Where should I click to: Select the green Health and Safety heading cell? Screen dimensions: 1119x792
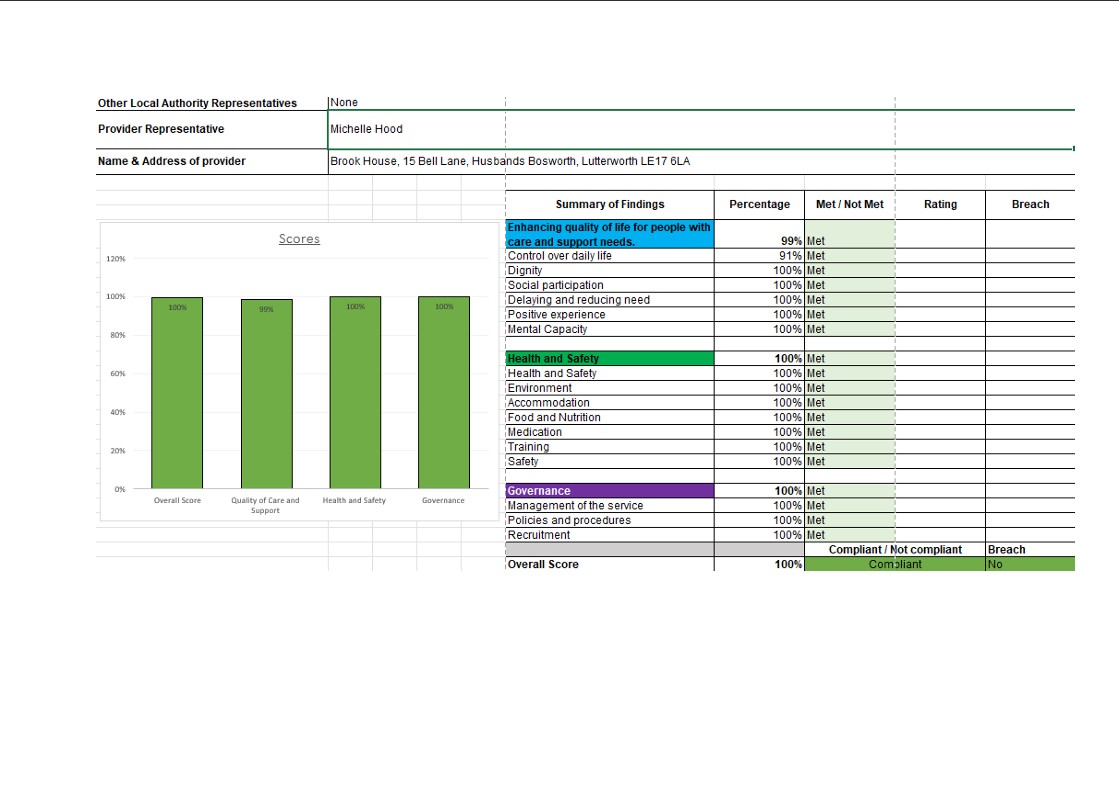coord(609,358)
